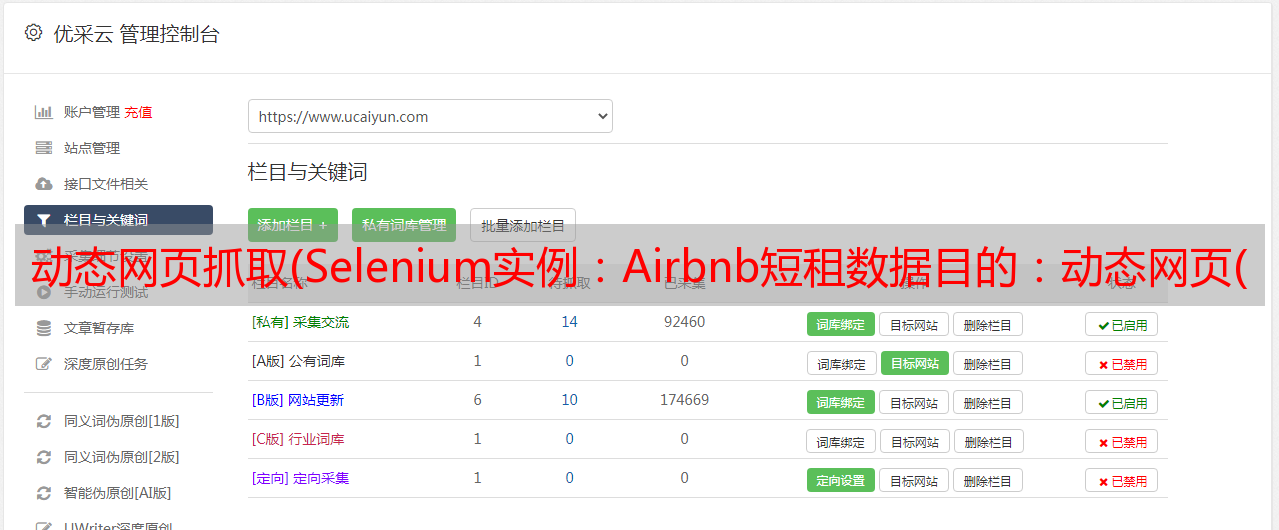The width and height of the screenshot is (1279, 530).
Task: Click 删除栏目 in the 行业词库 row
Action: point(988,441)
